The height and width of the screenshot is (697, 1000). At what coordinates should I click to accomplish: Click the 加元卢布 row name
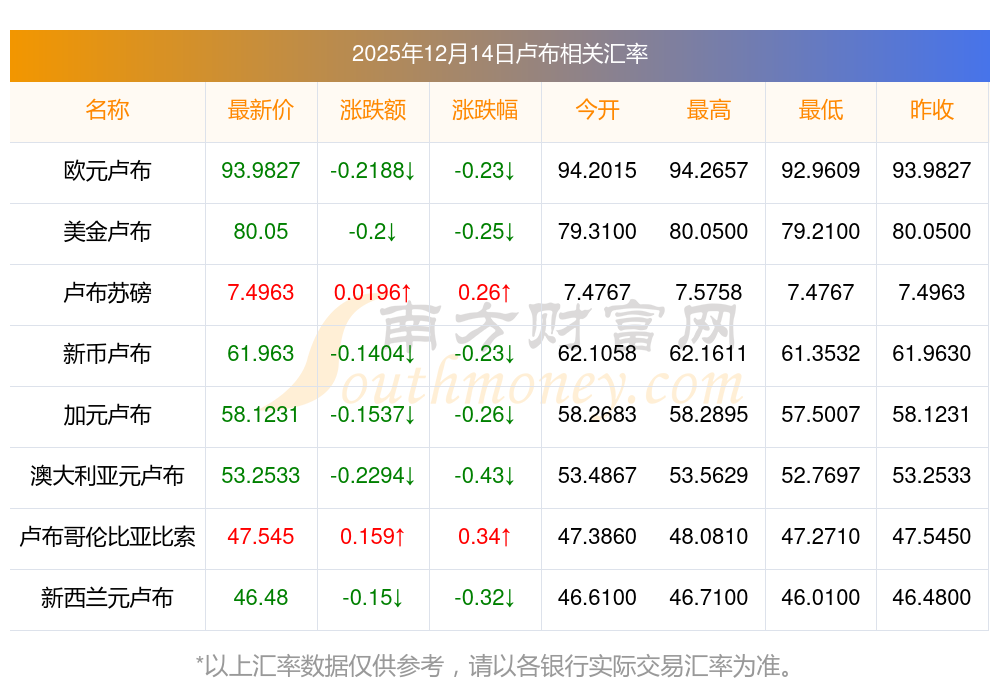tap(107, 415)
